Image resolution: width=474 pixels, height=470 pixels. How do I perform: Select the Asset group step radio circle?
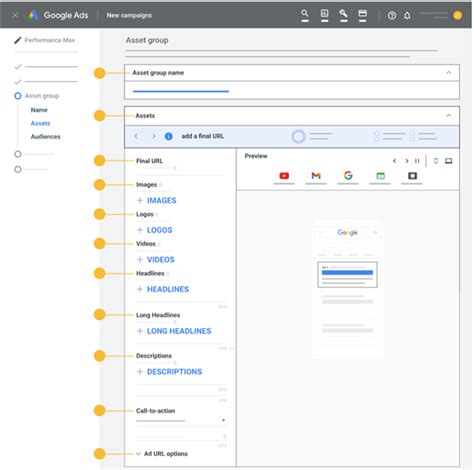(18, 96)
